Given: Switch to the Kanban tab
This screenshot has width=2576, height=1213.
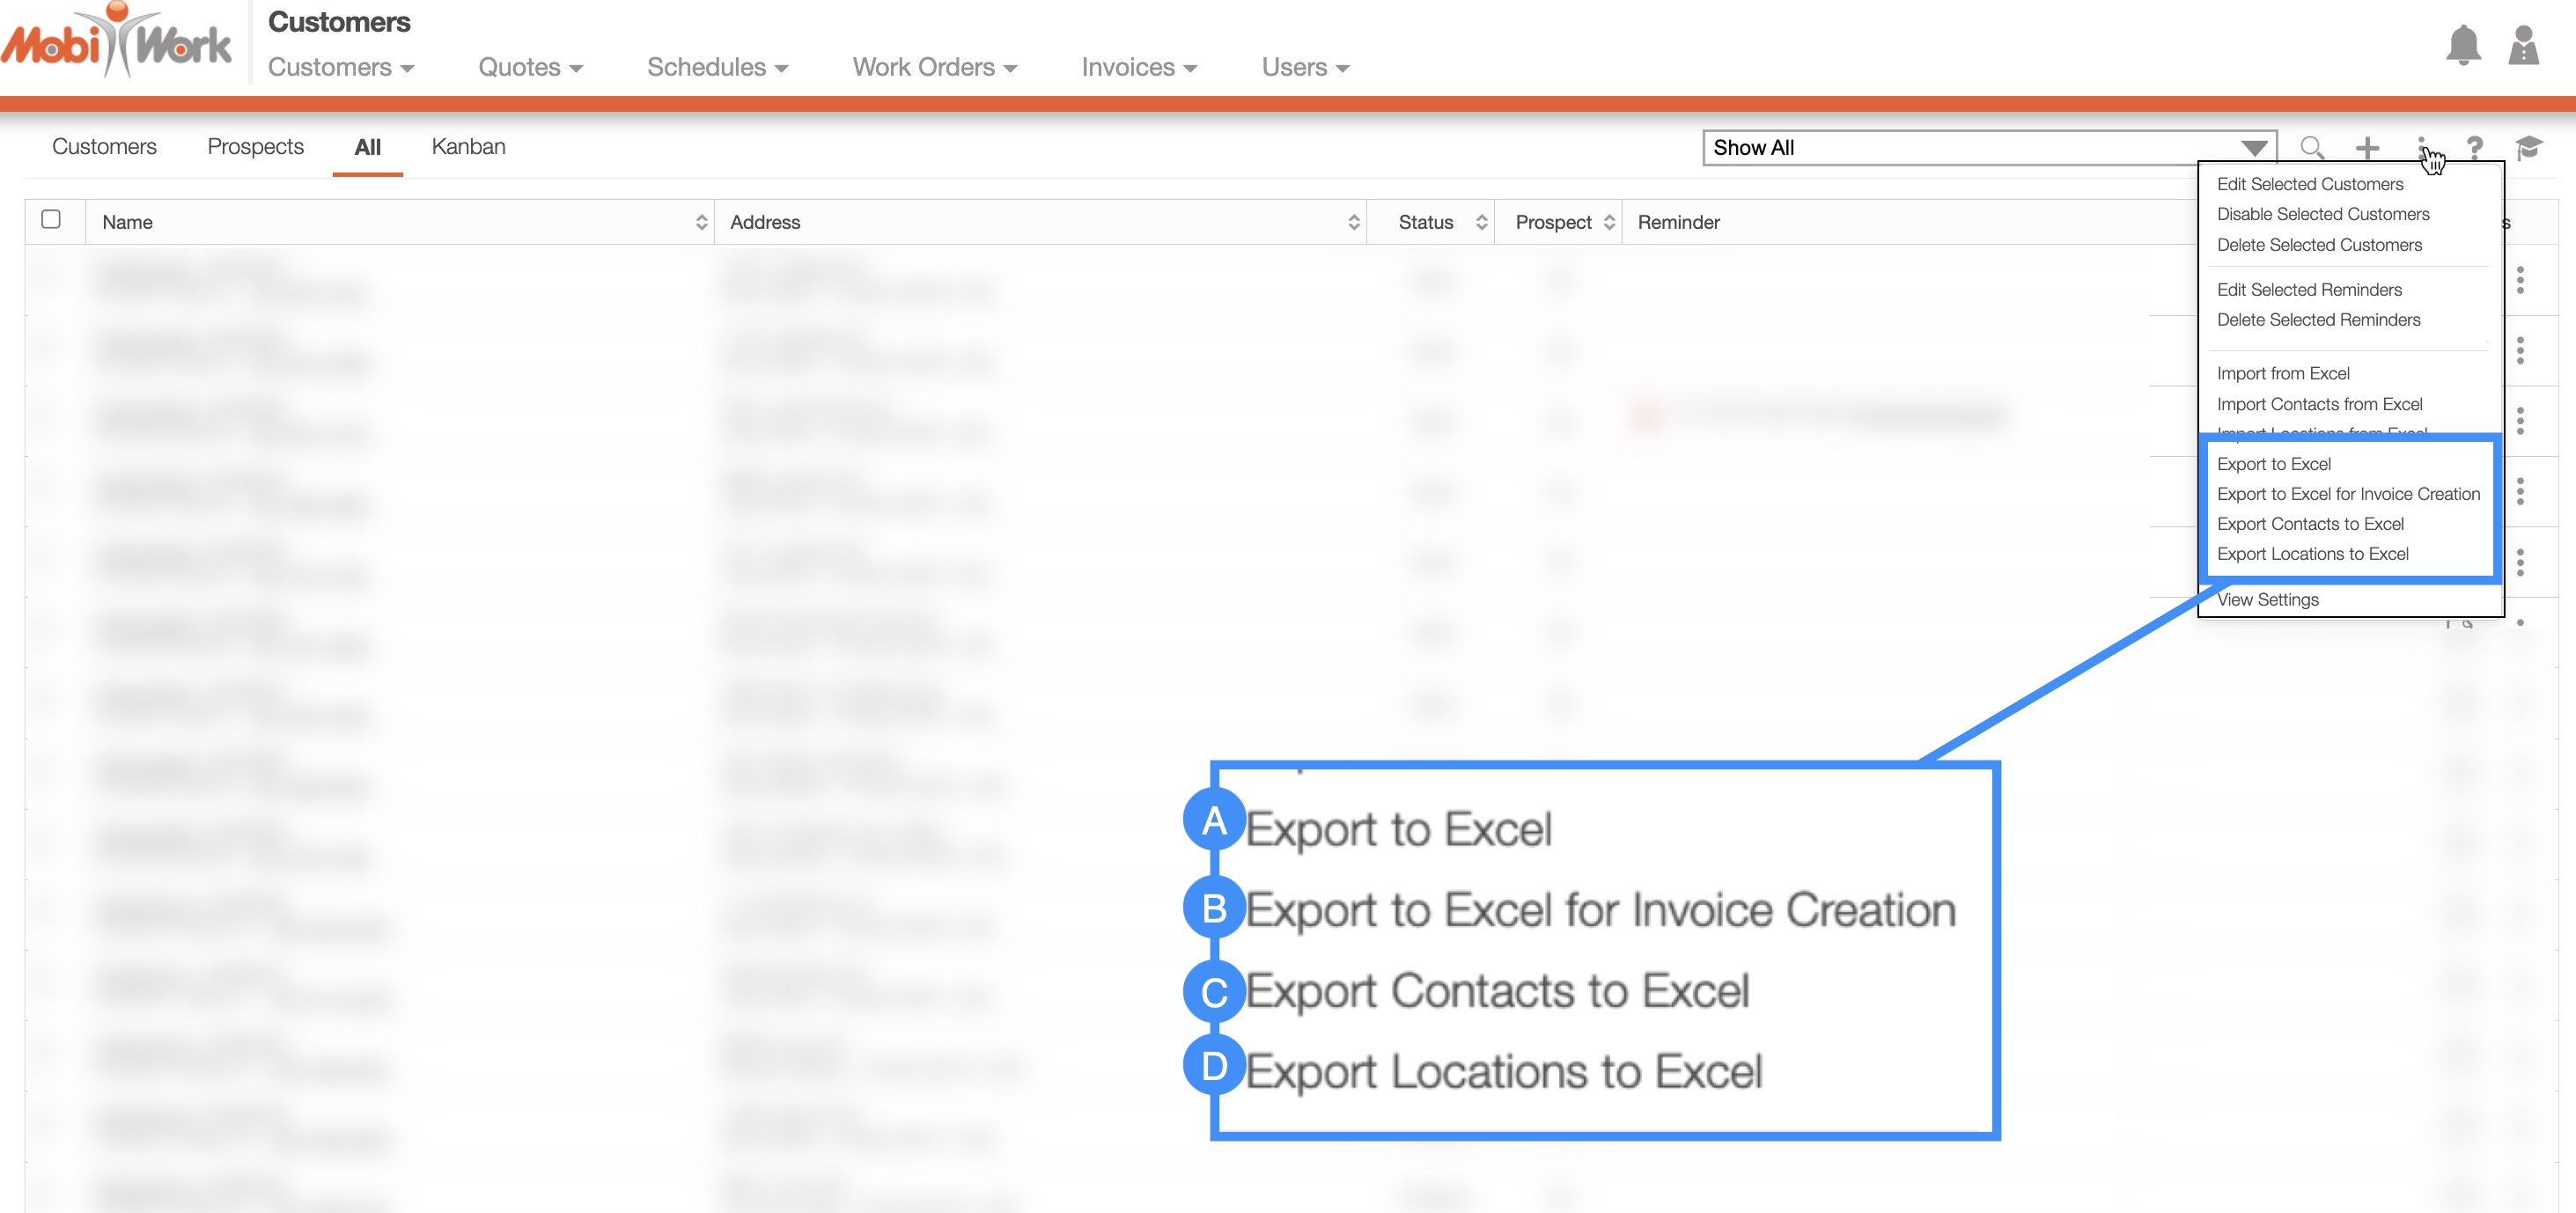Looking at the screenshot, I should pos(468,147).
